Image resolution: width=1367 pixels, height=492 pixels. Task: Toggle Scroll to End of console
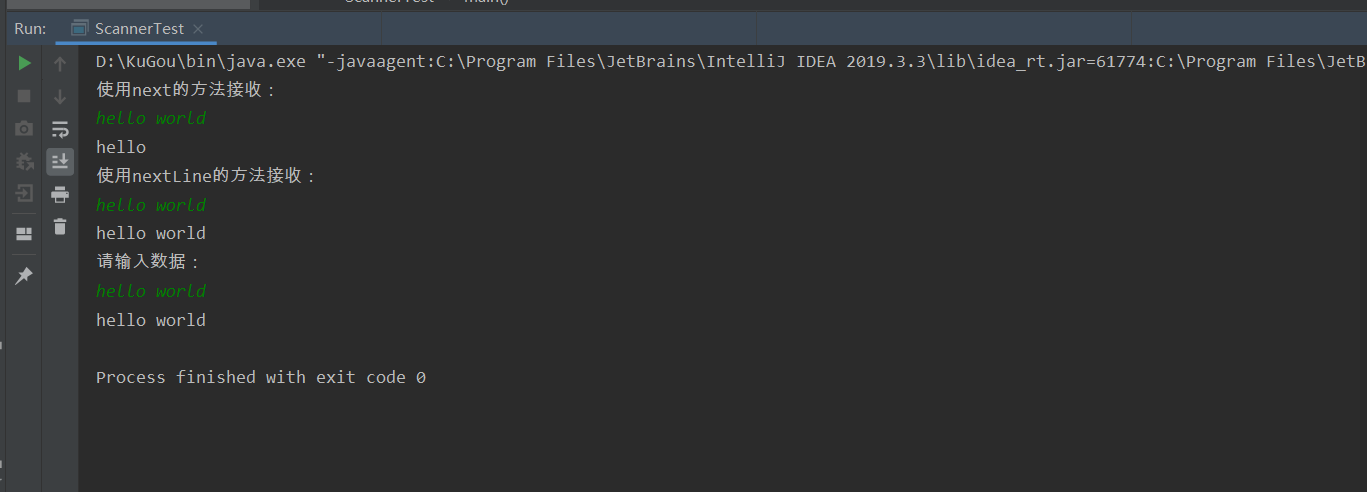60,161
